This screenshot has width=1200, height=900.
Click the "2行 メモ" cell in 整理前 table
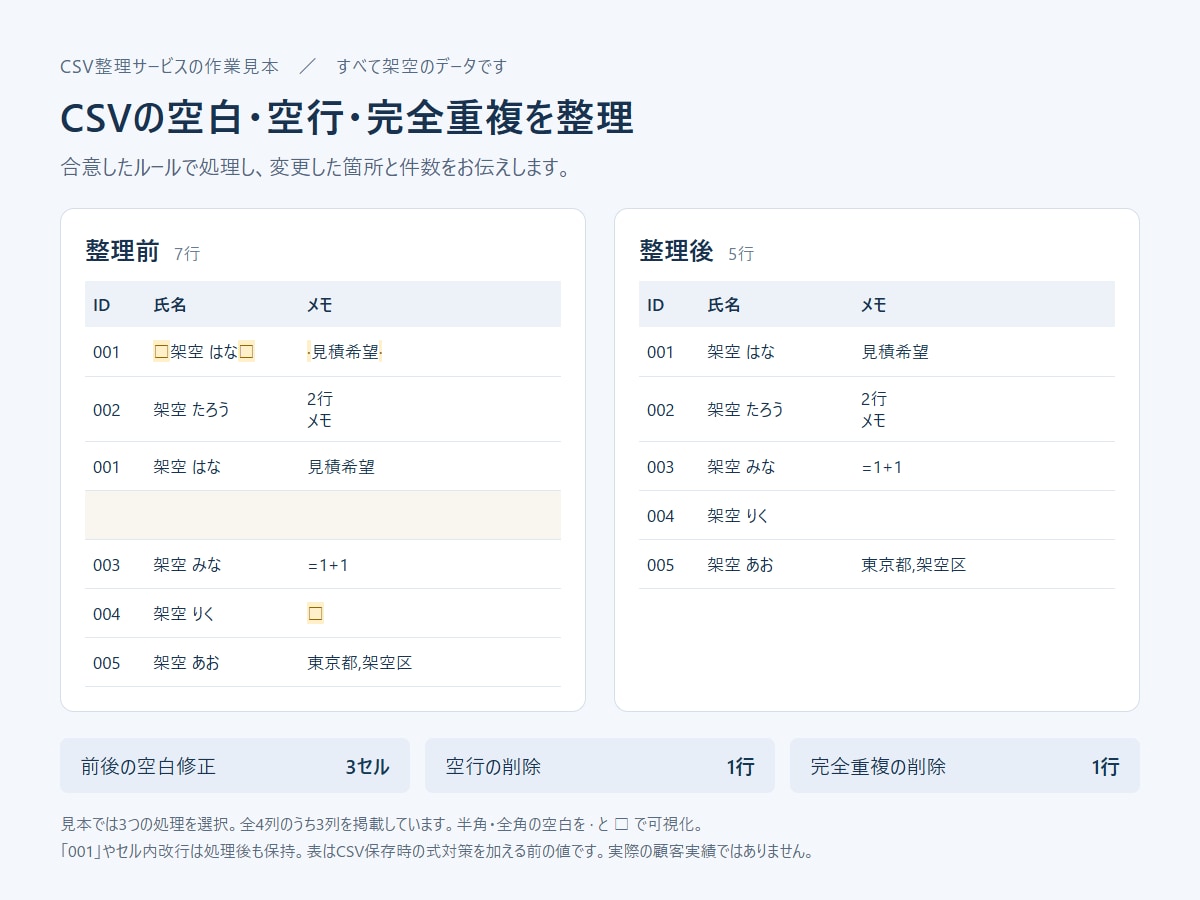coord(320,410)
